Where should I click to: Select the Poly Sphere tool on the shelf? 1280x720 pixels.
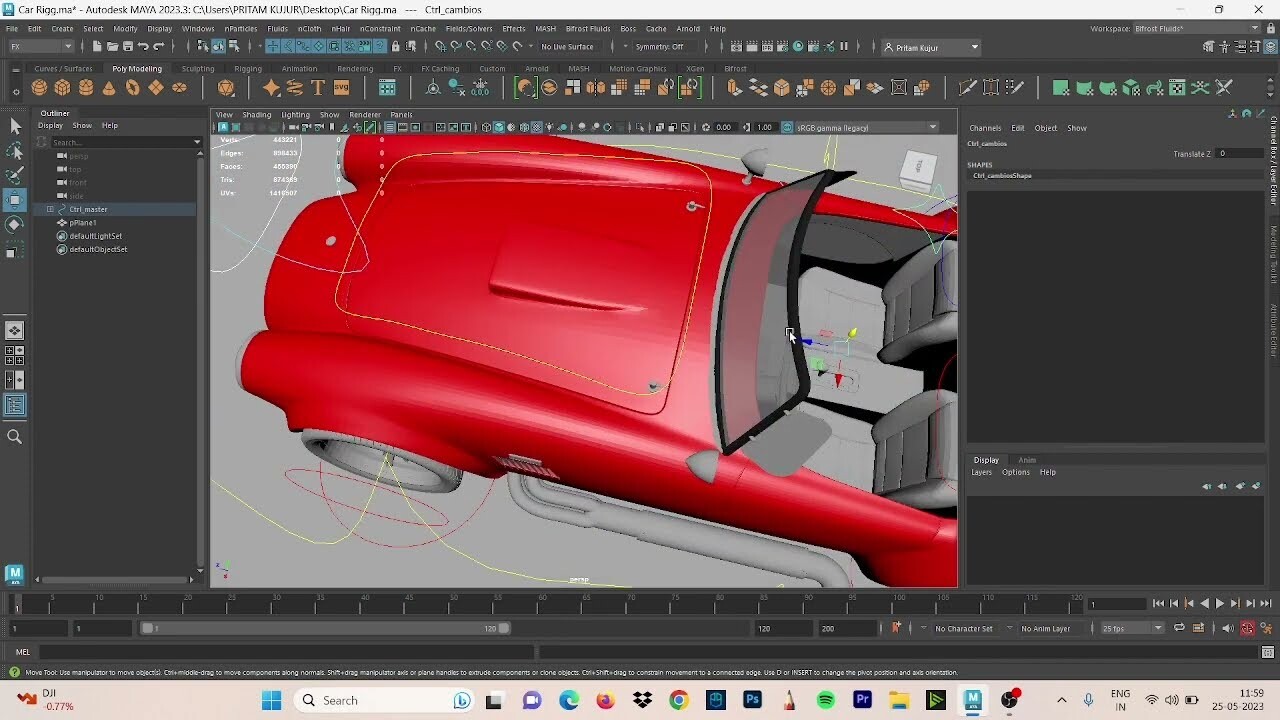[x=39, y=88]
